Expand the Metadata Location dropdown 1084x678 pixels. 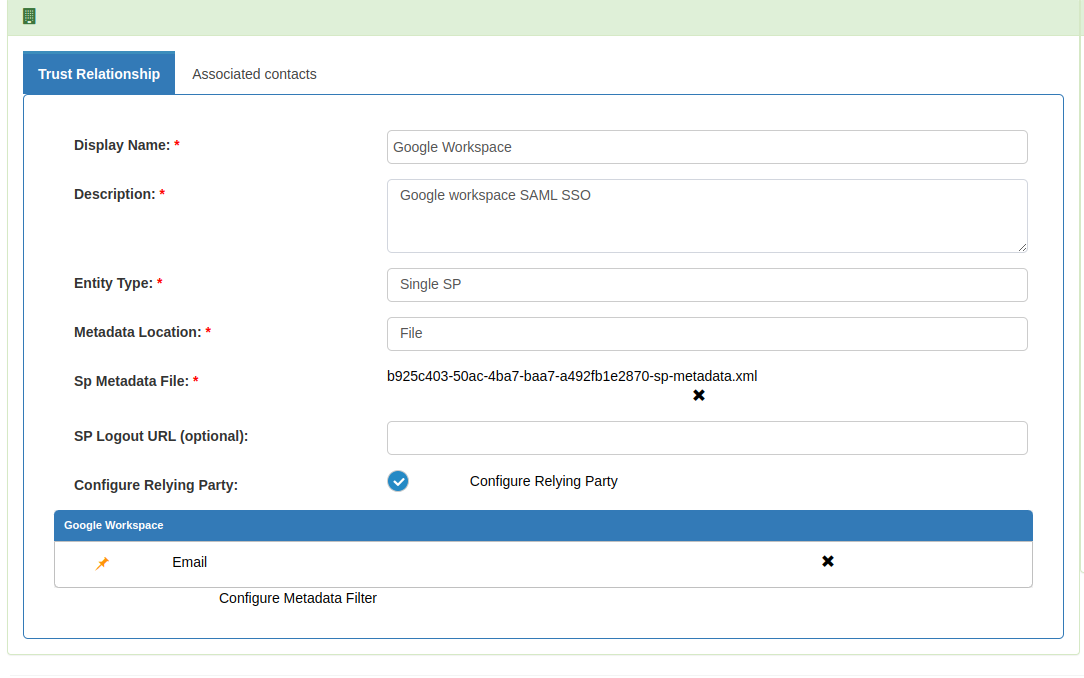pos(706,333)
